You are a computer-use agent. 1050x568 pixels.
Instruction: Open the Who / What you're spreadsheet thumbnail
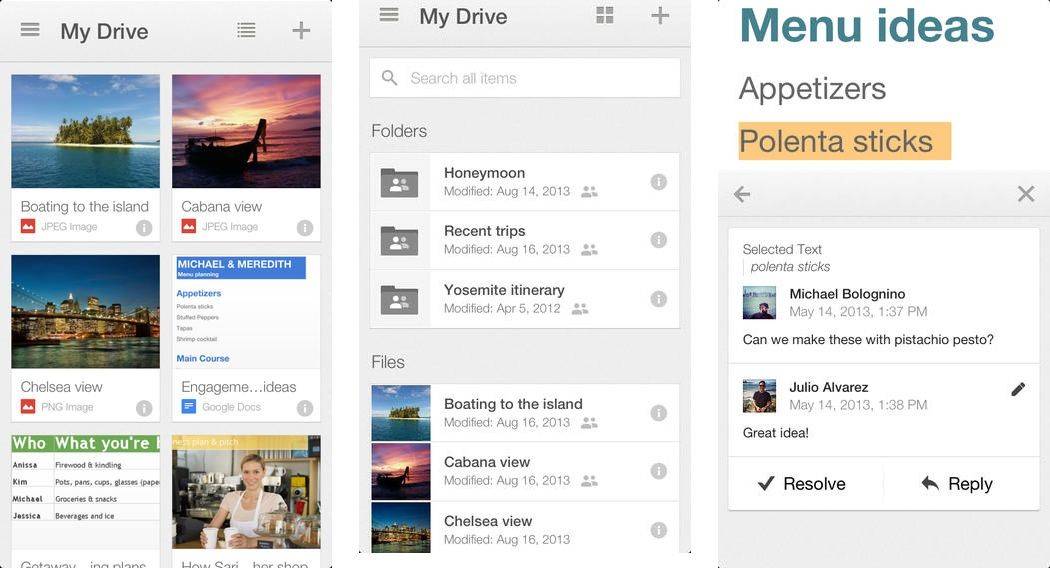click(x=86, y=492)
